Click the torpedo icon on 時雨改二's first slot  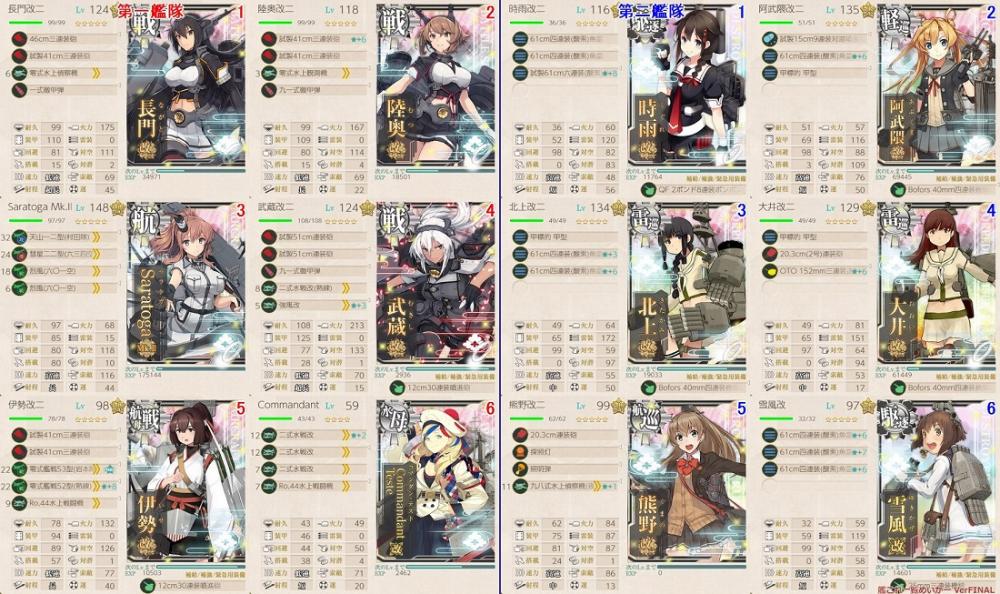pyautogui.click(x=520, y=39)
